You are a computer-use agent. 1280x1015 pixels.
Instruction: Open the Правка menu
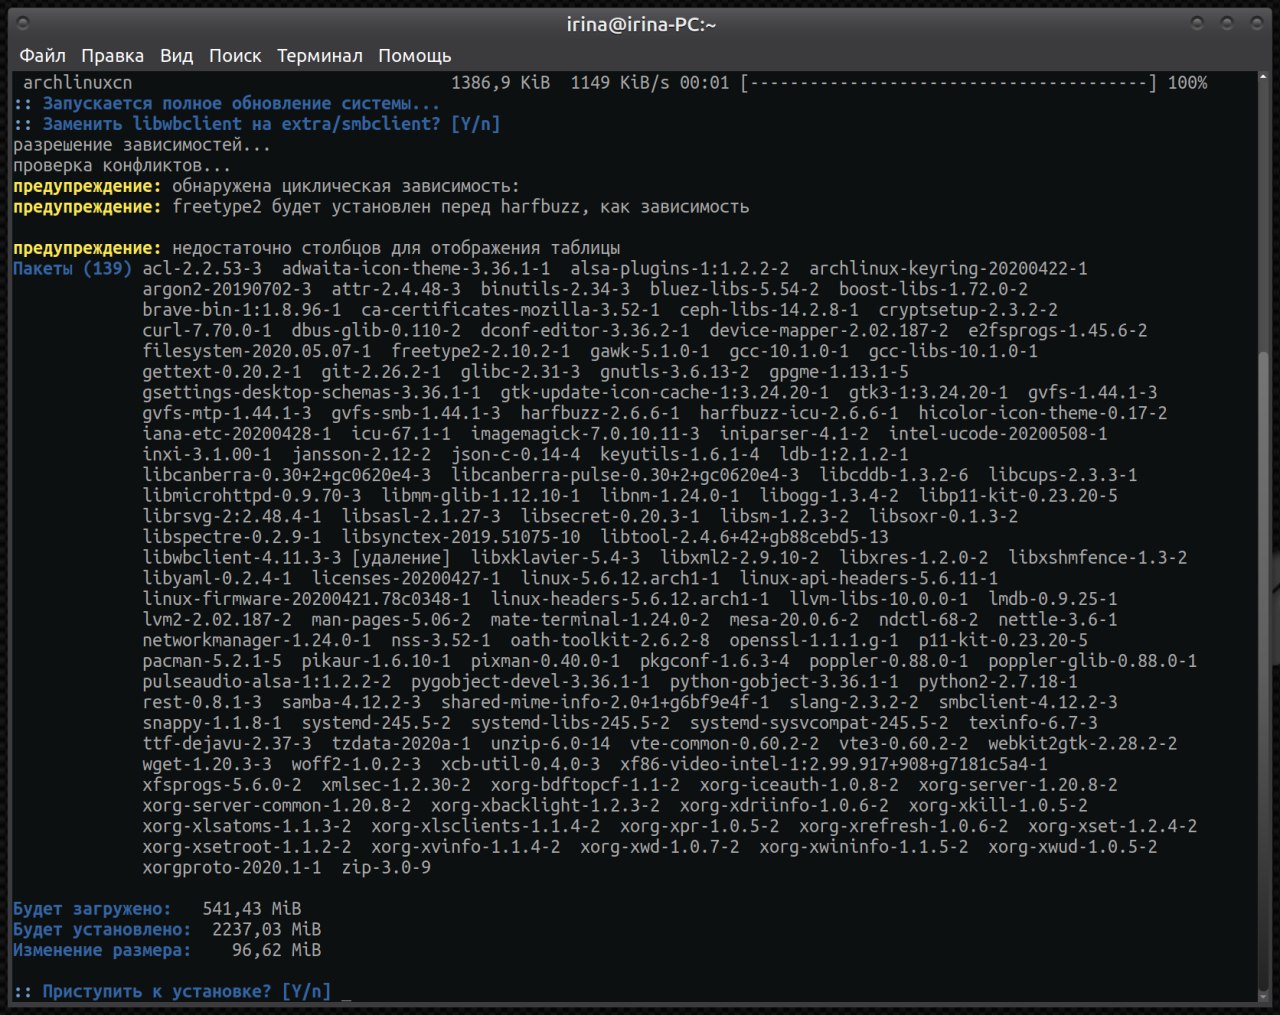[x=112, y=56]
